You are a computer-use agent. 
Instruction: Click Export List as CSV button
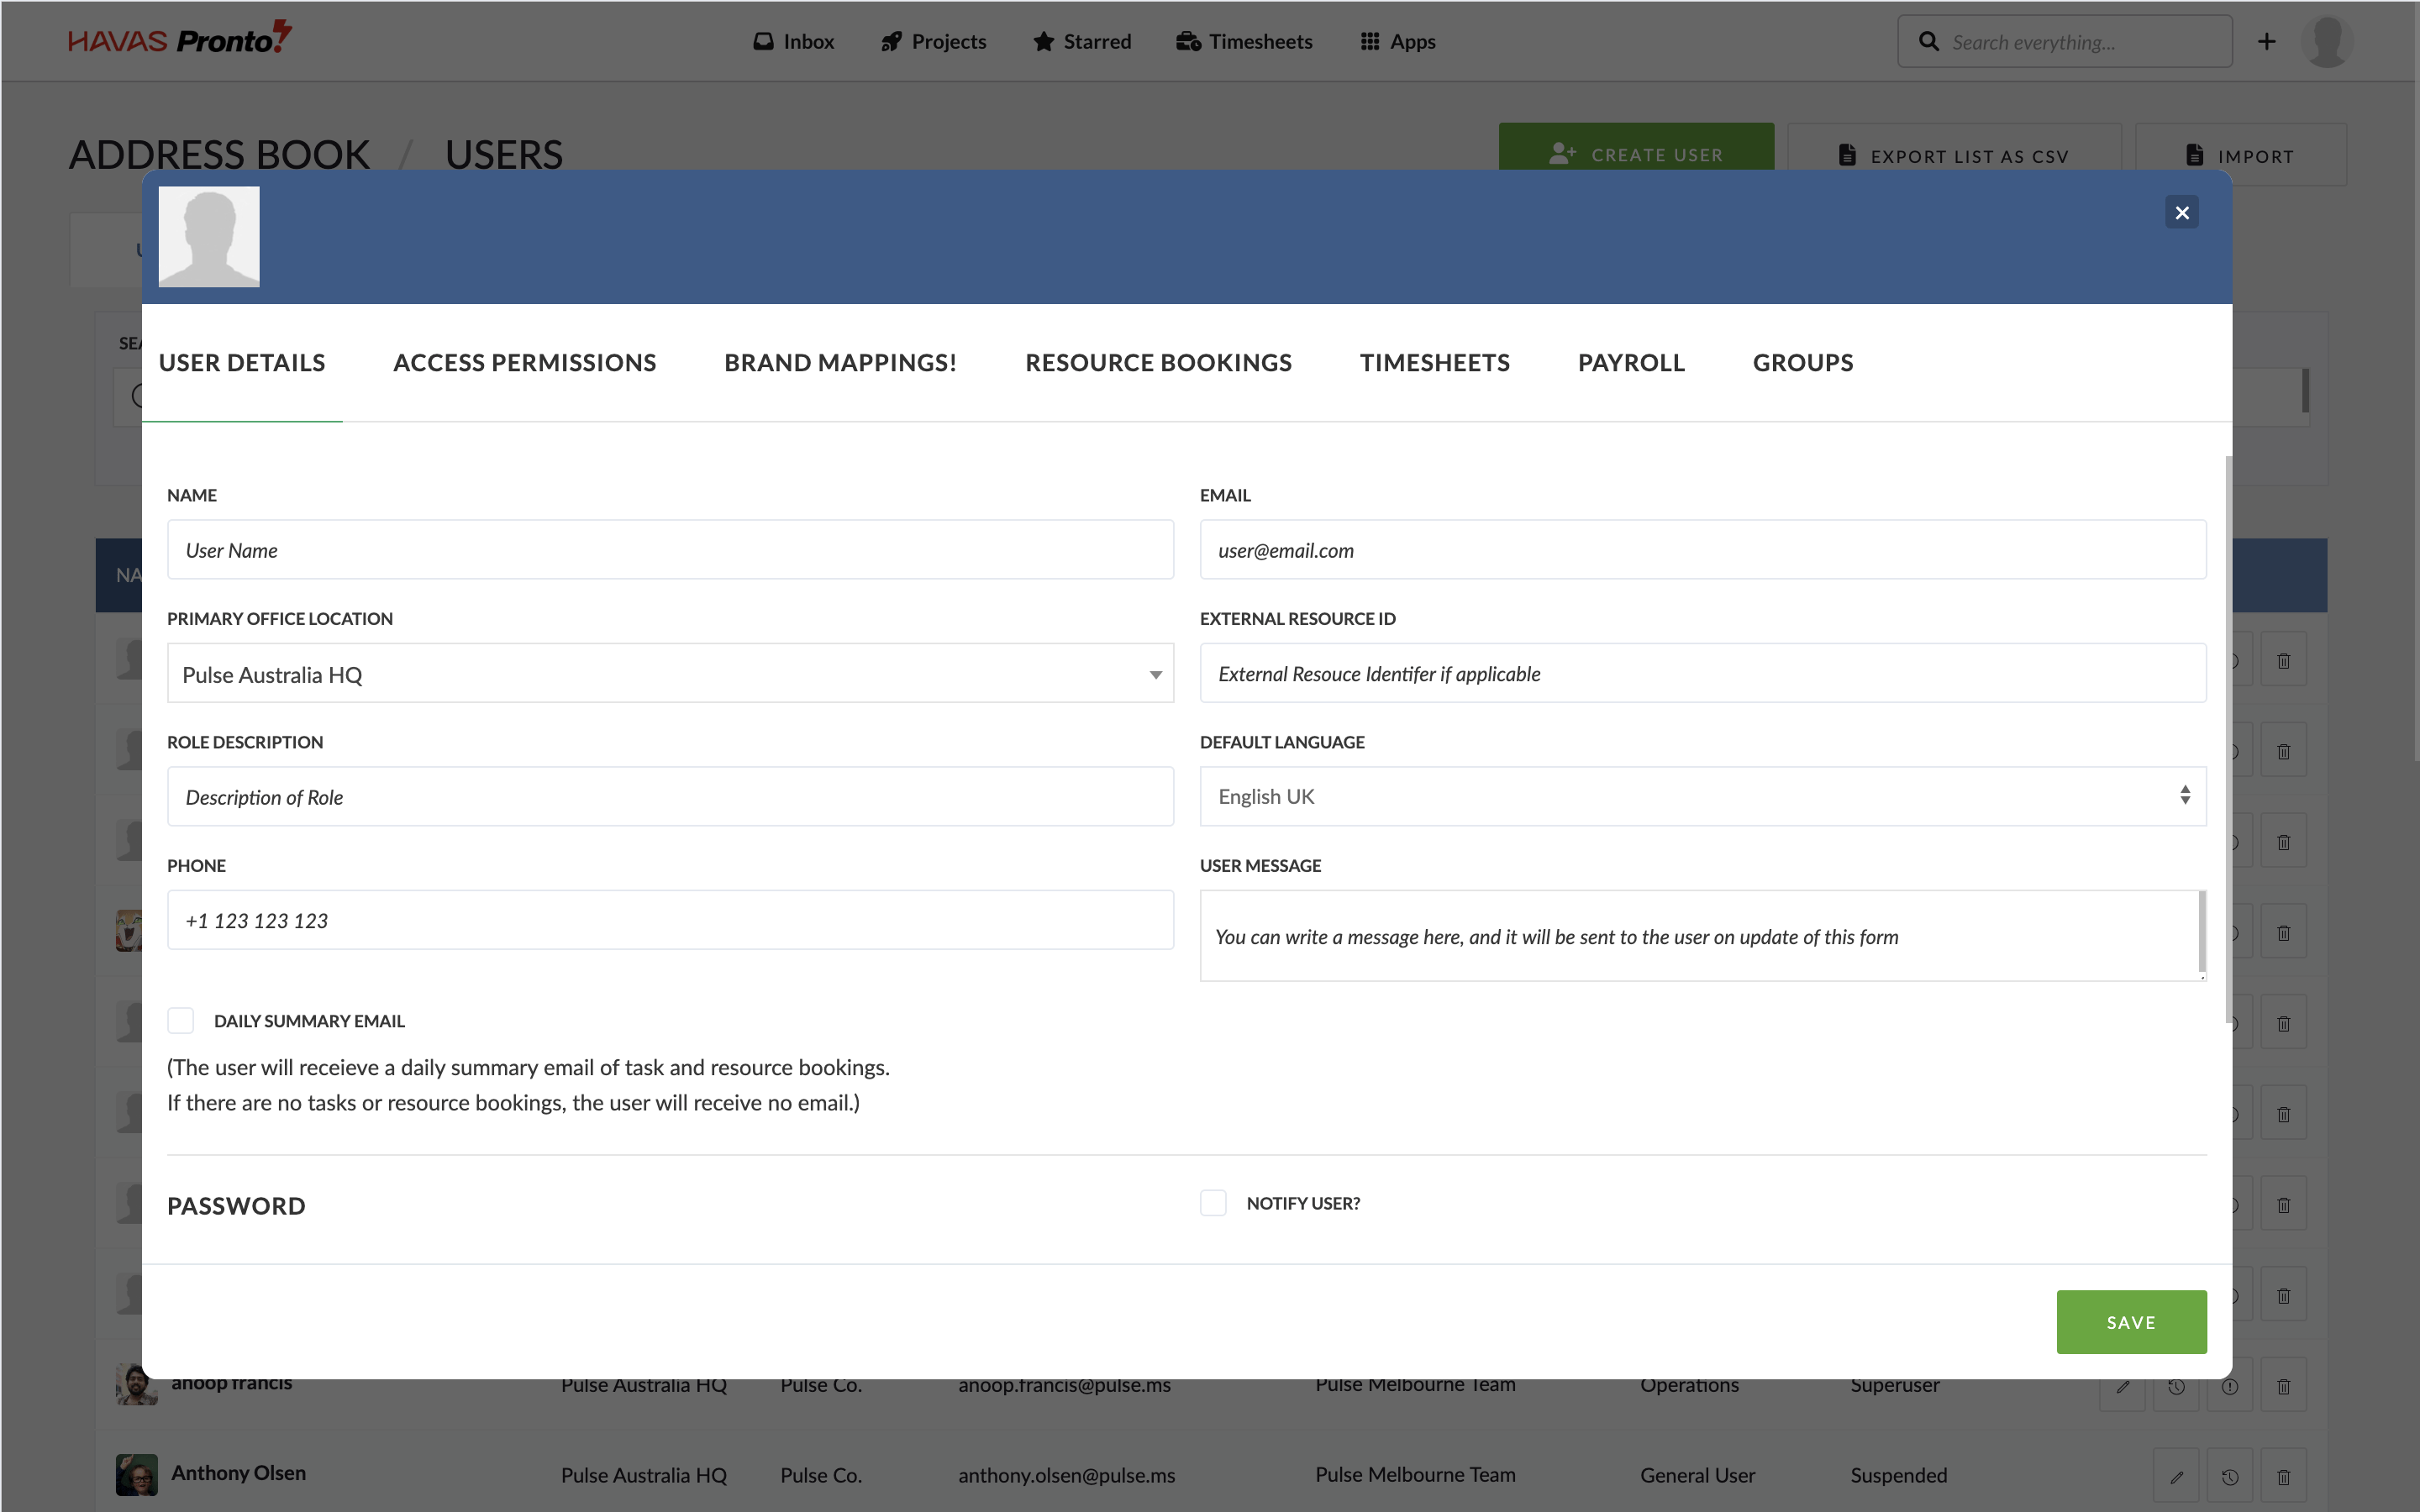coord(1953,148)
